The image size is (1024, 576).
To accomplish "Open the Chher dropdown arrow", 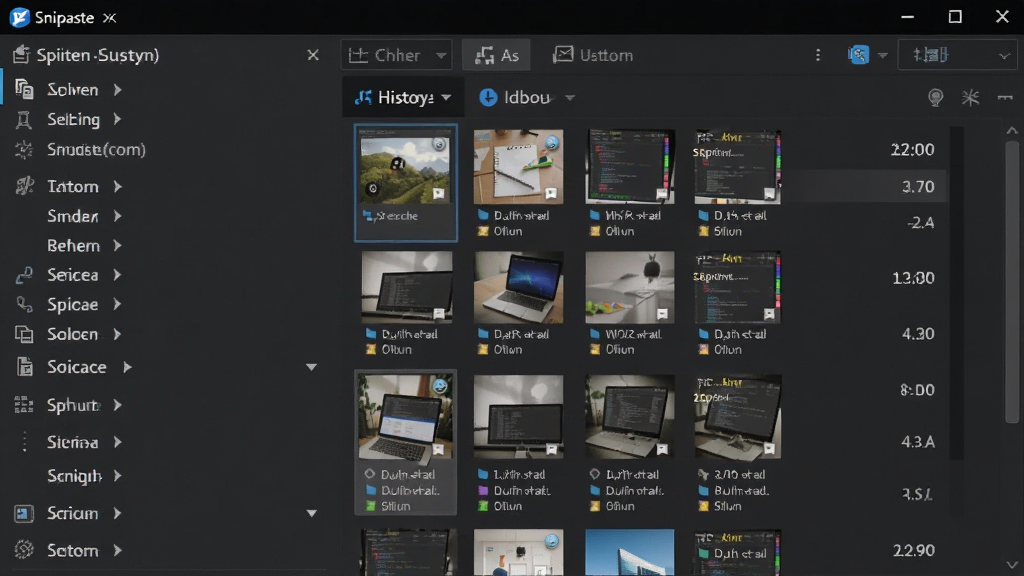I will [441, 56].
